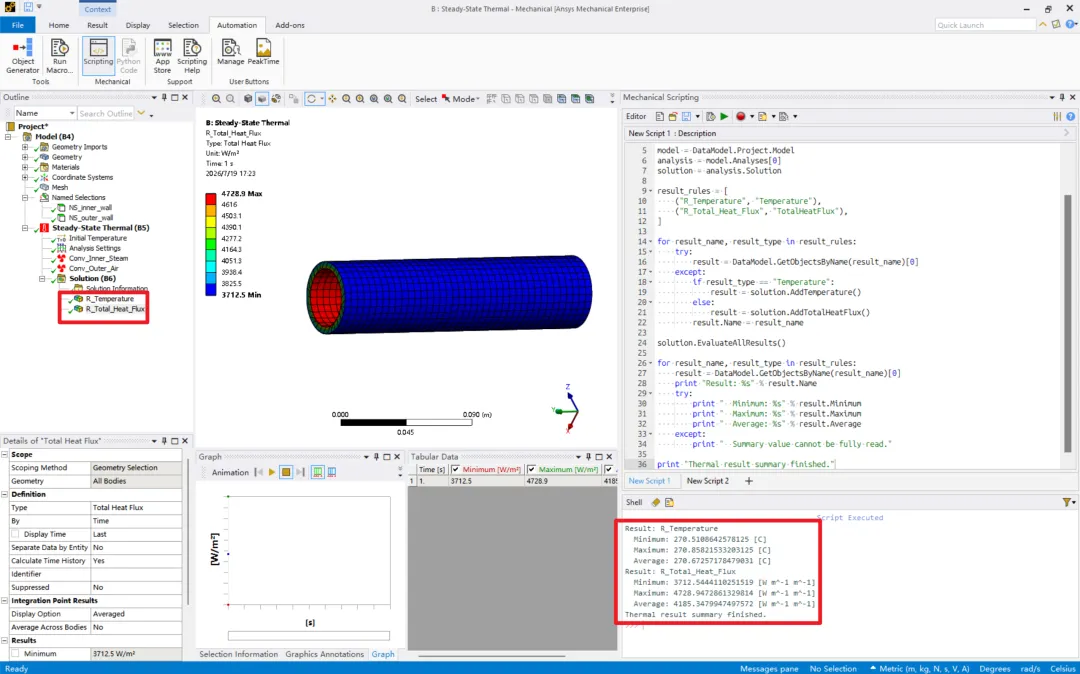The height and width of the screenshot is (674, 1080).
Task: Select Conv_Inner_Steam in the tree
Action: coord(98,258)
